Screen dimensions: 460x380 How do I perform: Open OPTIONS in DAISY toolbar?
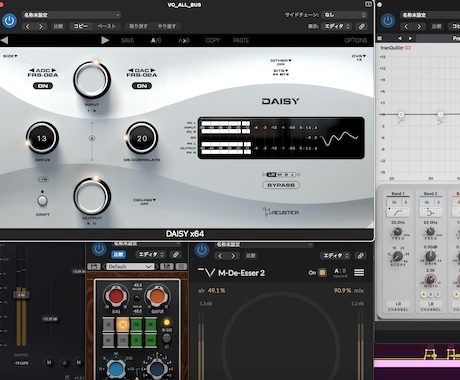point(356,40)
